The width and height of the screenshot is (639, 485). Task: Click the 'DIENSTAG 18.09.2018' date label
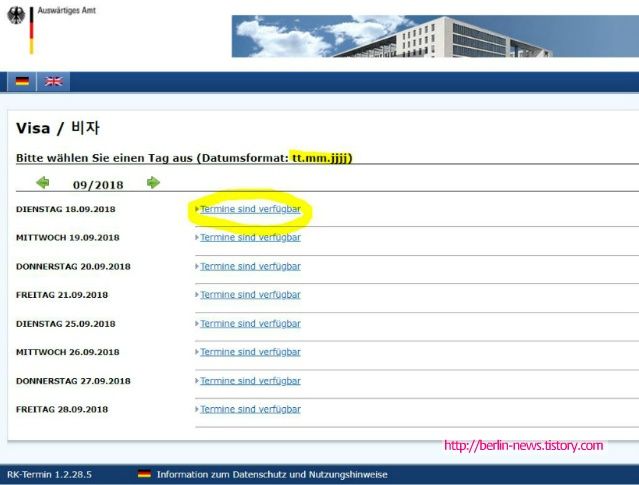(x=66, y=209)
